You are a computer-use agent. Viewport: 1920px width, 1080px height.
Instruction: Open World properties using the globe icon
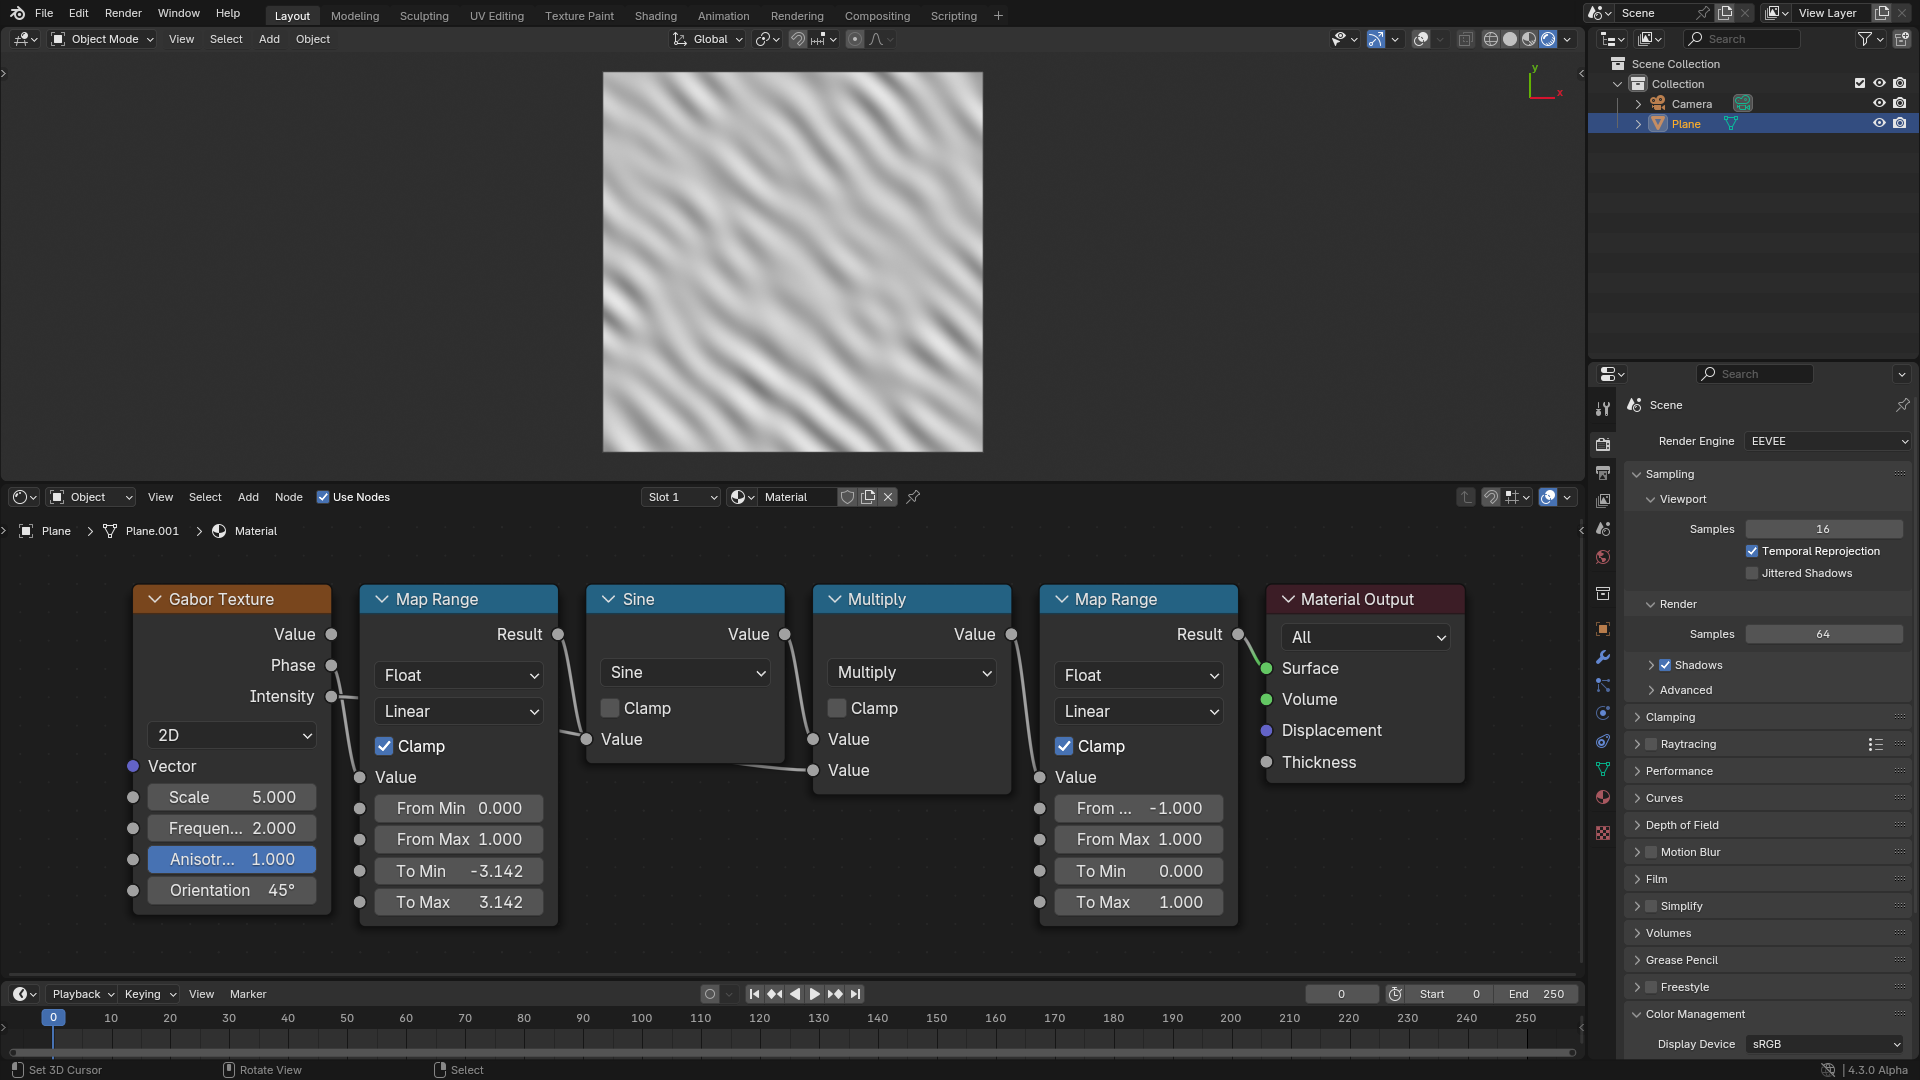pyautogui.click(x=1602, y=557)
